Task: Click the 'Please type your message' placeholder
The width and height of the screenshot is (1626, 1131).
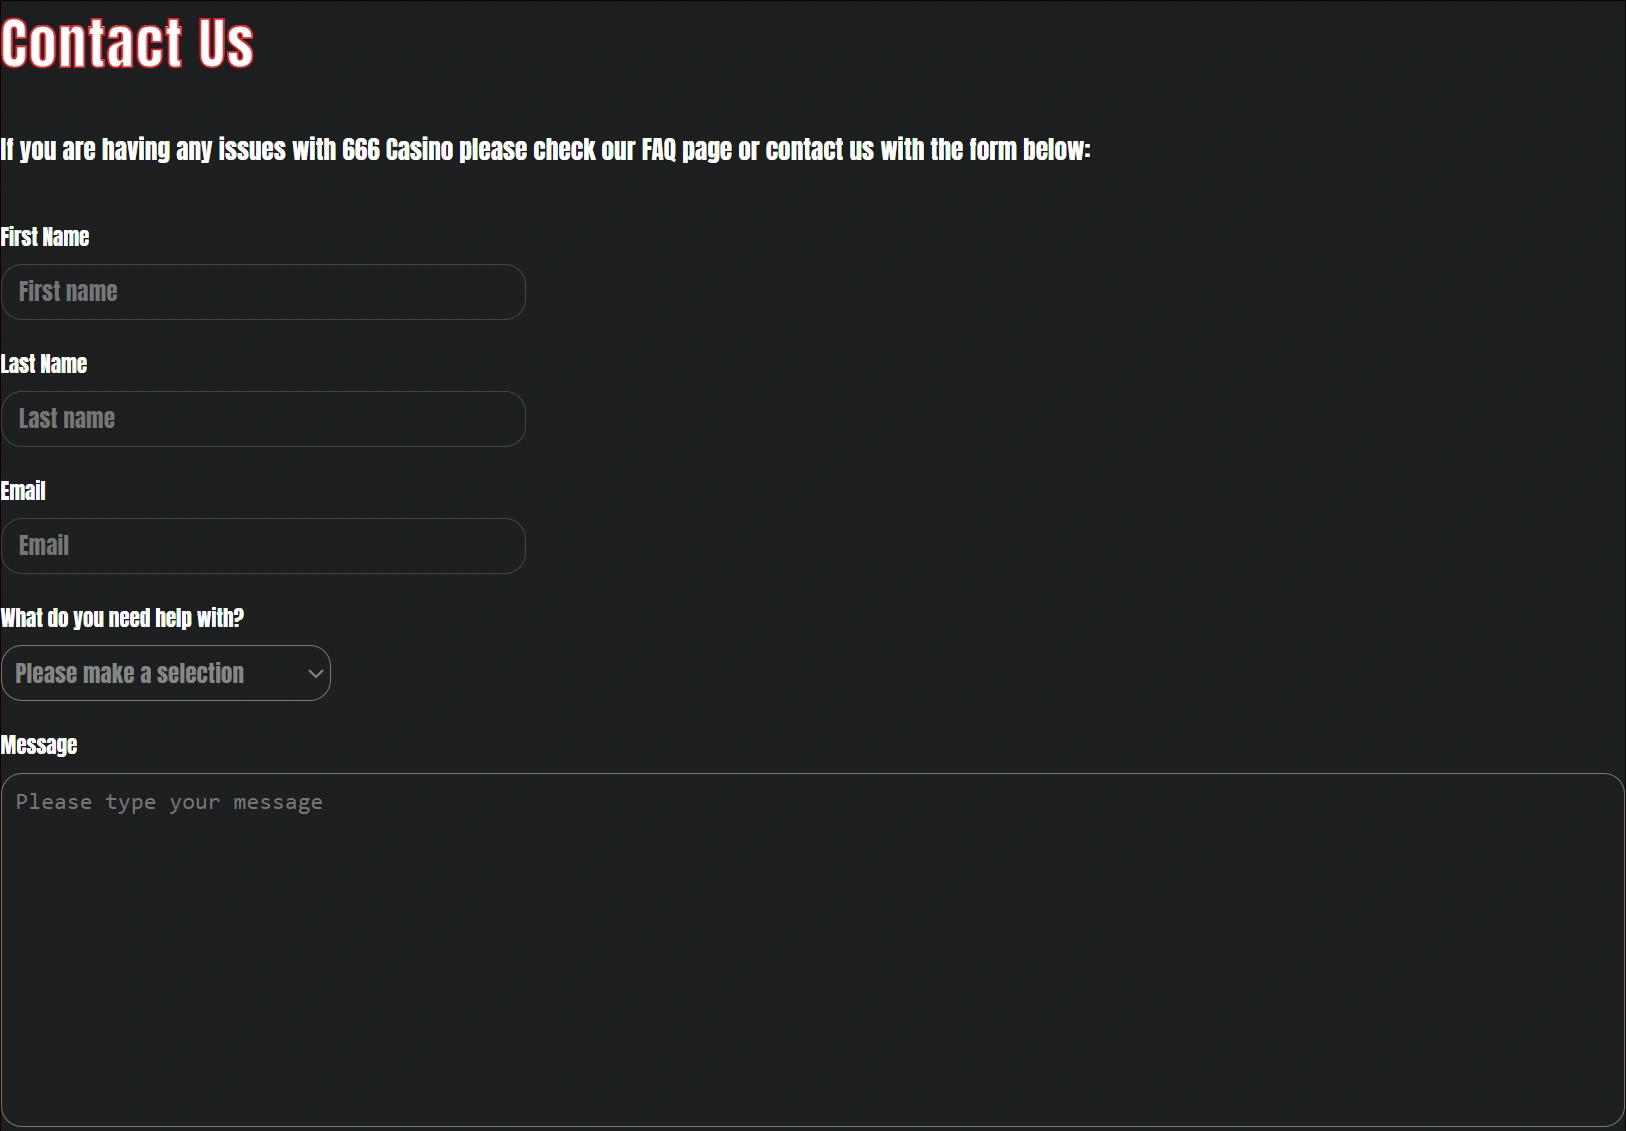Action: coord(170,801)
